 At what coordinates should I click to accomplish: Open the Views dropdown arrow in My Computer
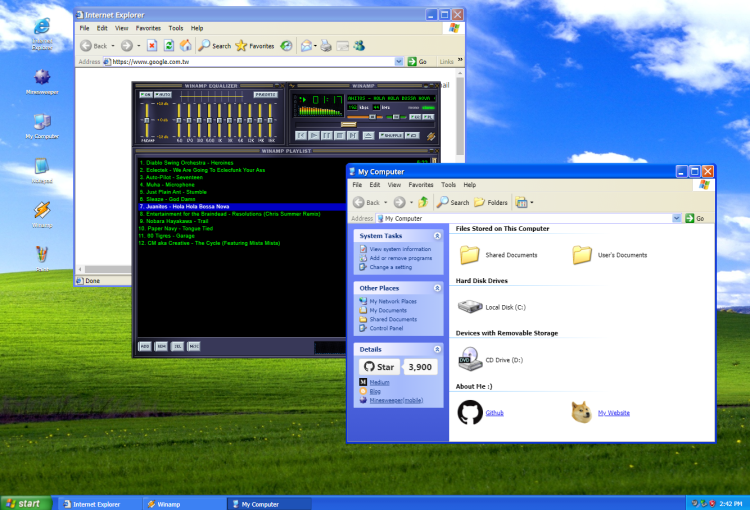[x=532, y=202]
